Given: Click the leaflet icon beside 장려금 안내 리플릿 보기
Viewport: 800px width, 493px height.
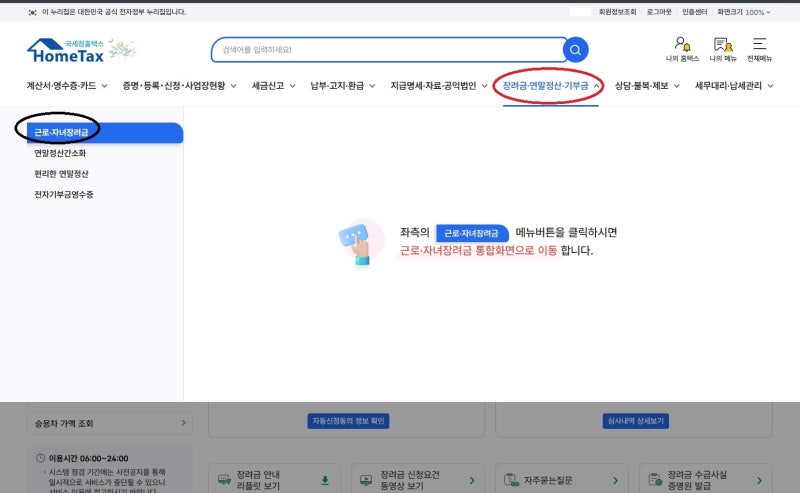Looking at the screenshot, I should coord(224,480).
